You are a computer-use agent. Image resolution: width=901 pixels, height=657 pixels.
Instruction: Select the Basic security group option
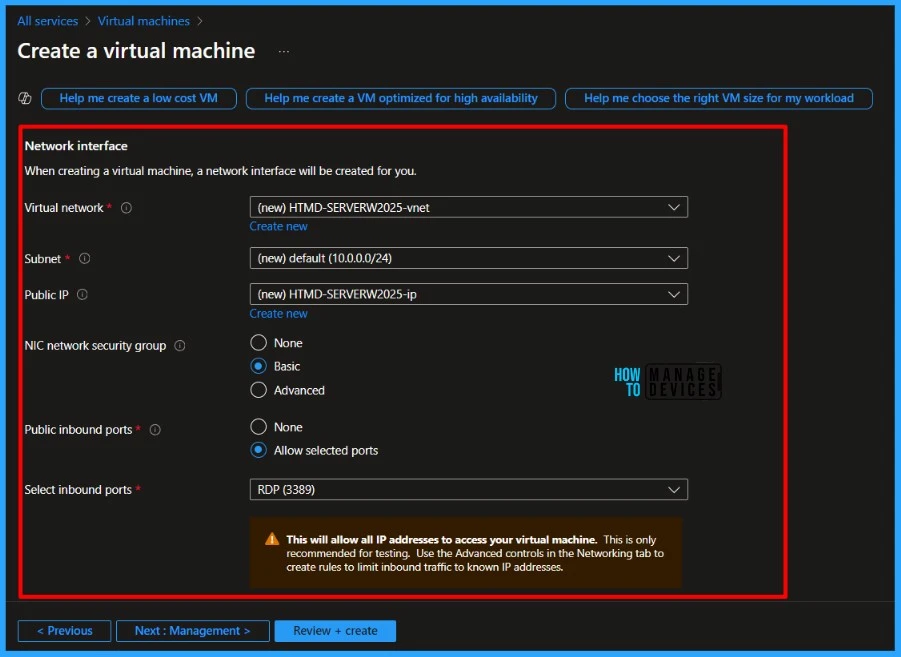259,366
